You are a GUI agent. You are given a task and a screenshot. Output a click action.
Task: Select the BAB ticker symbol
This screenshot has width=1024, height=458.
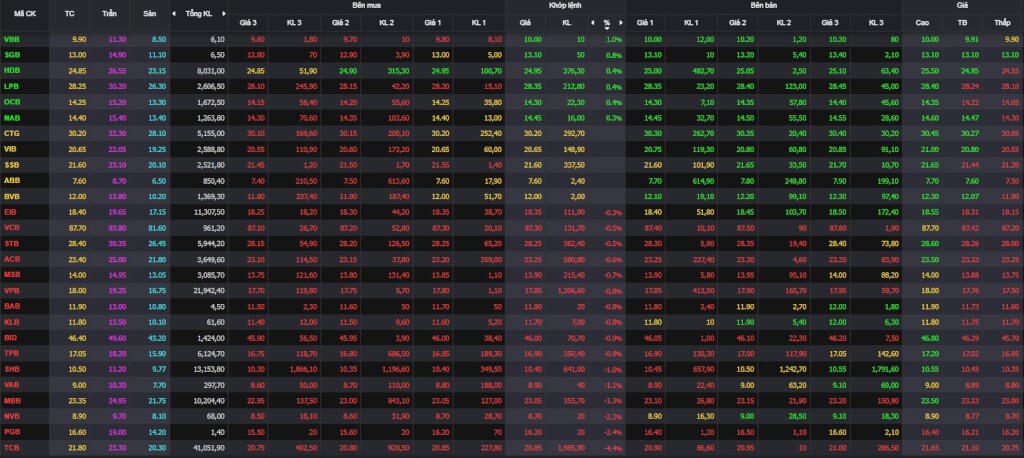12,306
